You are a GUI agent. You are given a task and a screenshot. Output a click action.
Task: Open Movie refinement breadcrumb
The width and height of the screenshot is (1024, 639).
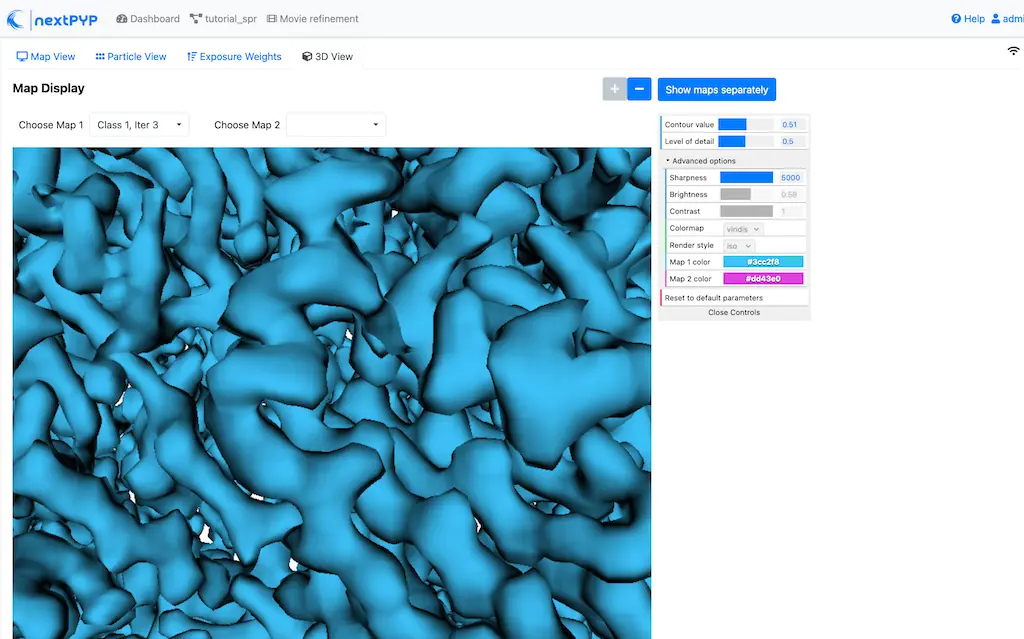[x=312, y=19]
